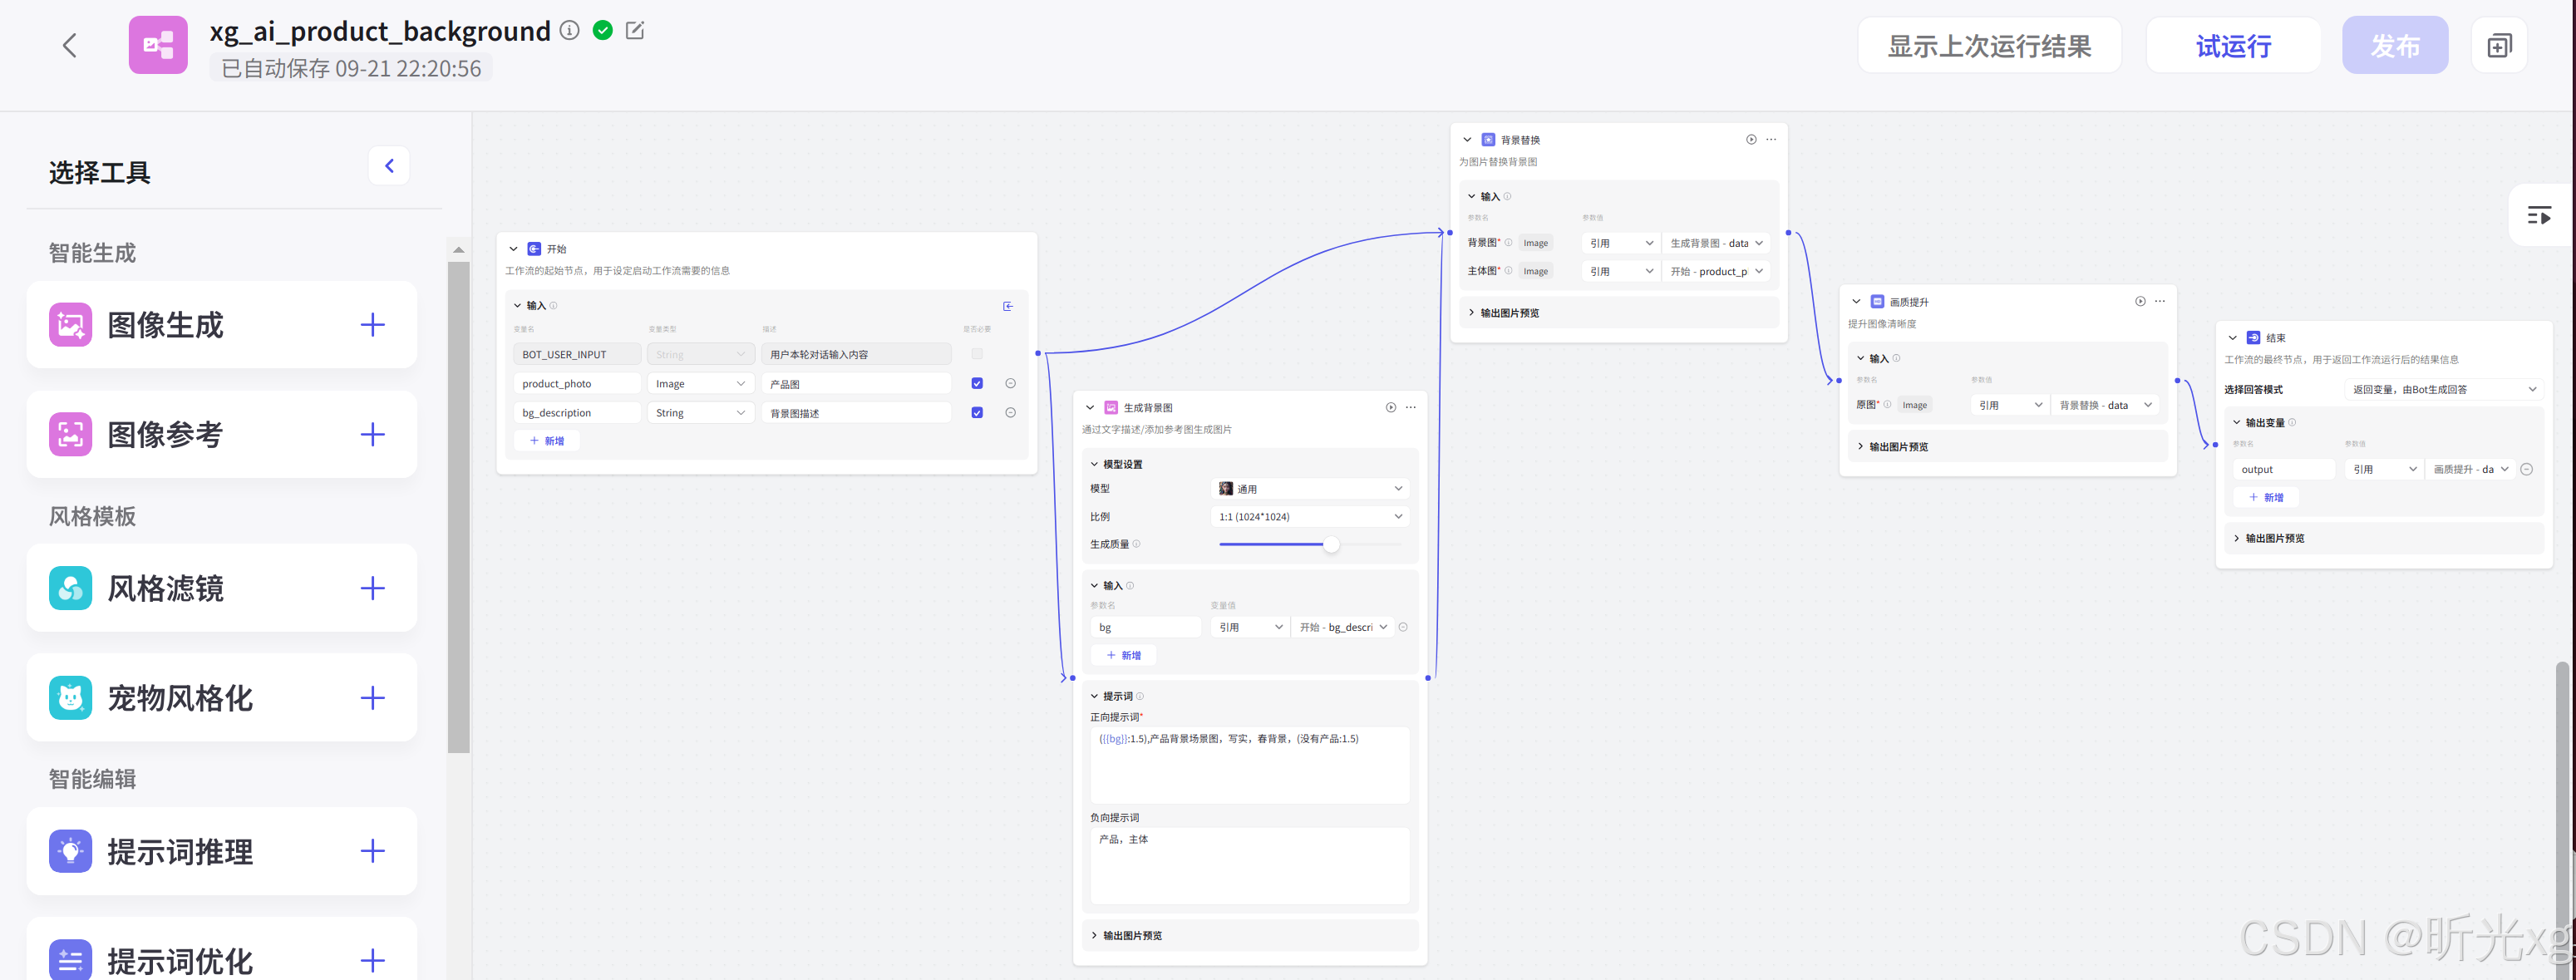Click the duplicate workflow icon top right
Viewport: 2576px width, 980px height.
point(2498,46)
